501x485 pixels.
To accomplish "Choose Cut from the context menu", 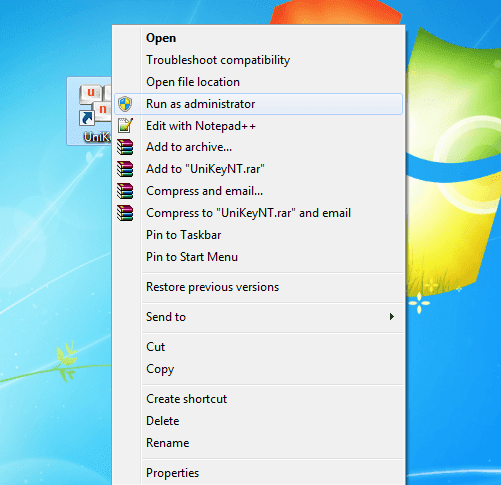I will pyautogui.click(x=258, y=347).
